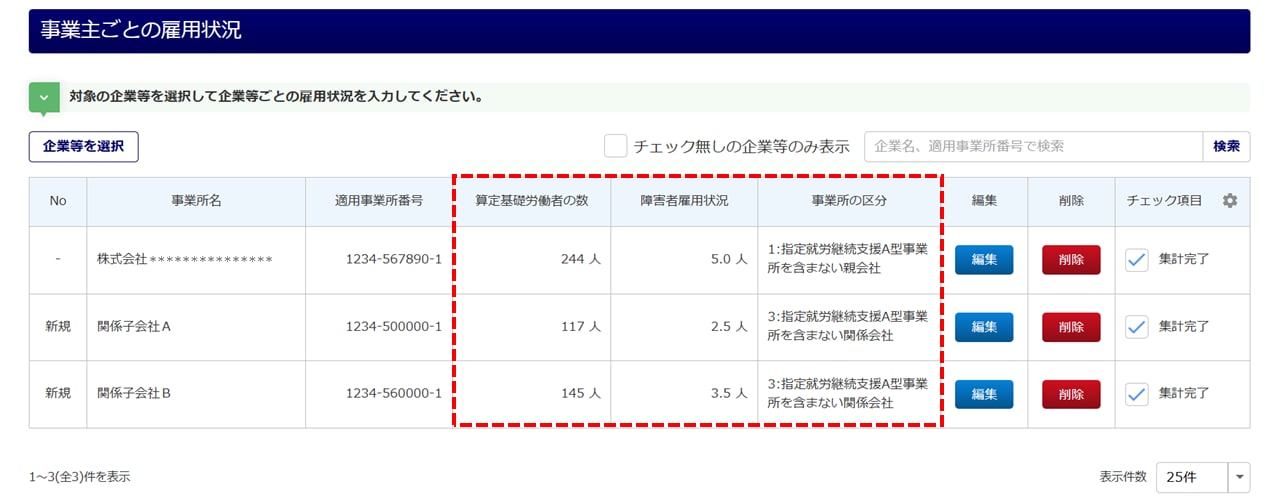Delete the 関係子会社B row

click(x=1071, y=394)
